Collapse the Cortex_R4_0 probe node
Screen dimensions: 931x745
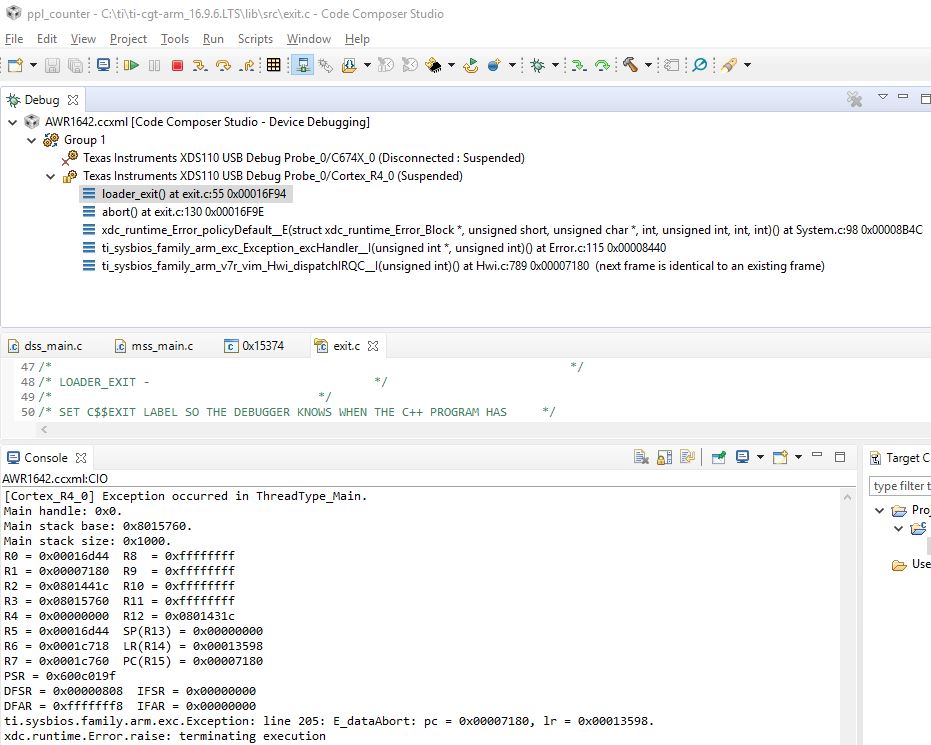[50, 176]
